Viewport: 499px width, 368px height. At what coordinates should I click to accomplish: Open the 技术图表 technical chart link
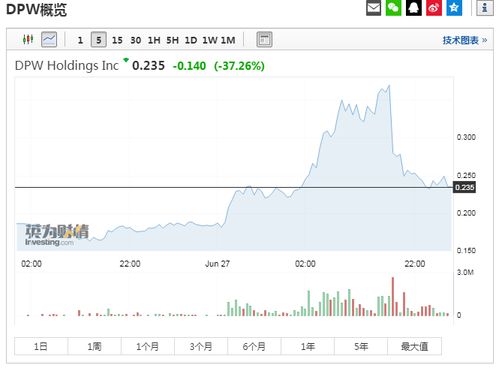point(465,40)
